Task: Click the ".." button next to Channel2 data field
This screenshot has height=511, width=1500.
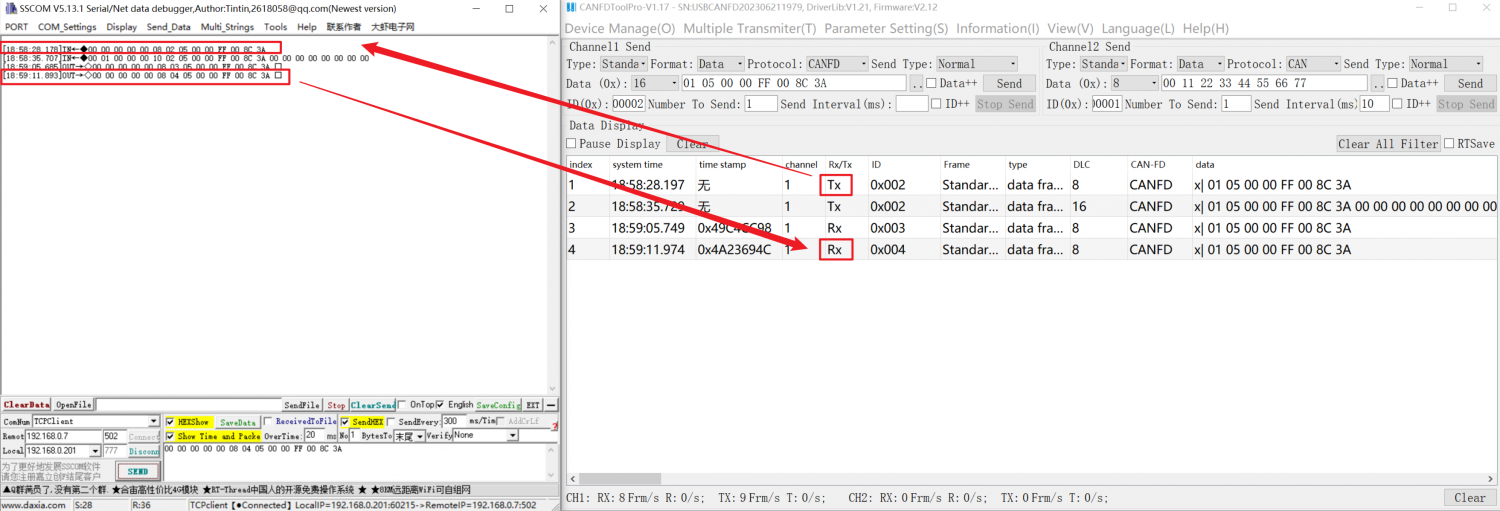Action: point(1378,84)
